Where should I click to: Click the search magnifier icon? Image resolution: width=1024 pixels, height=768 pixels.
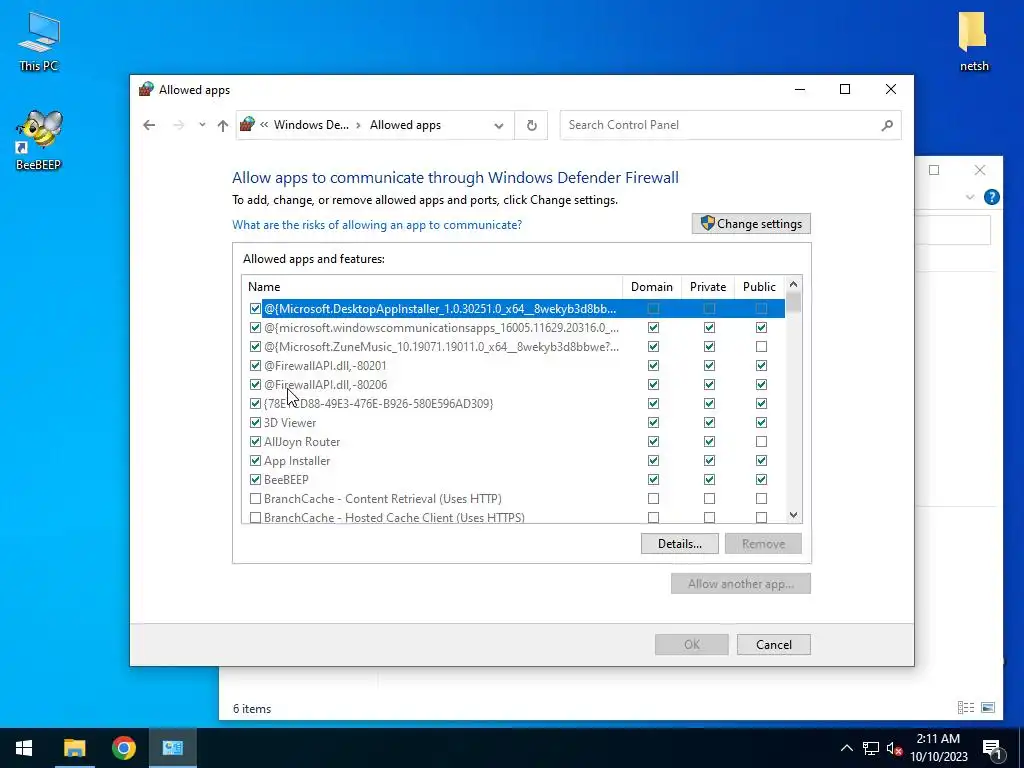coord(887,125)
